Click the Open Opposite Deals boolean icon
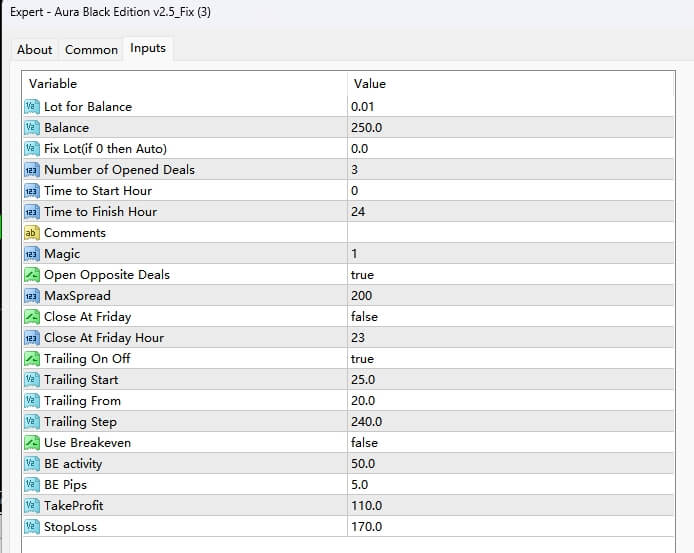The height and width of the screenshot is (553, 694). coord(31,275)
